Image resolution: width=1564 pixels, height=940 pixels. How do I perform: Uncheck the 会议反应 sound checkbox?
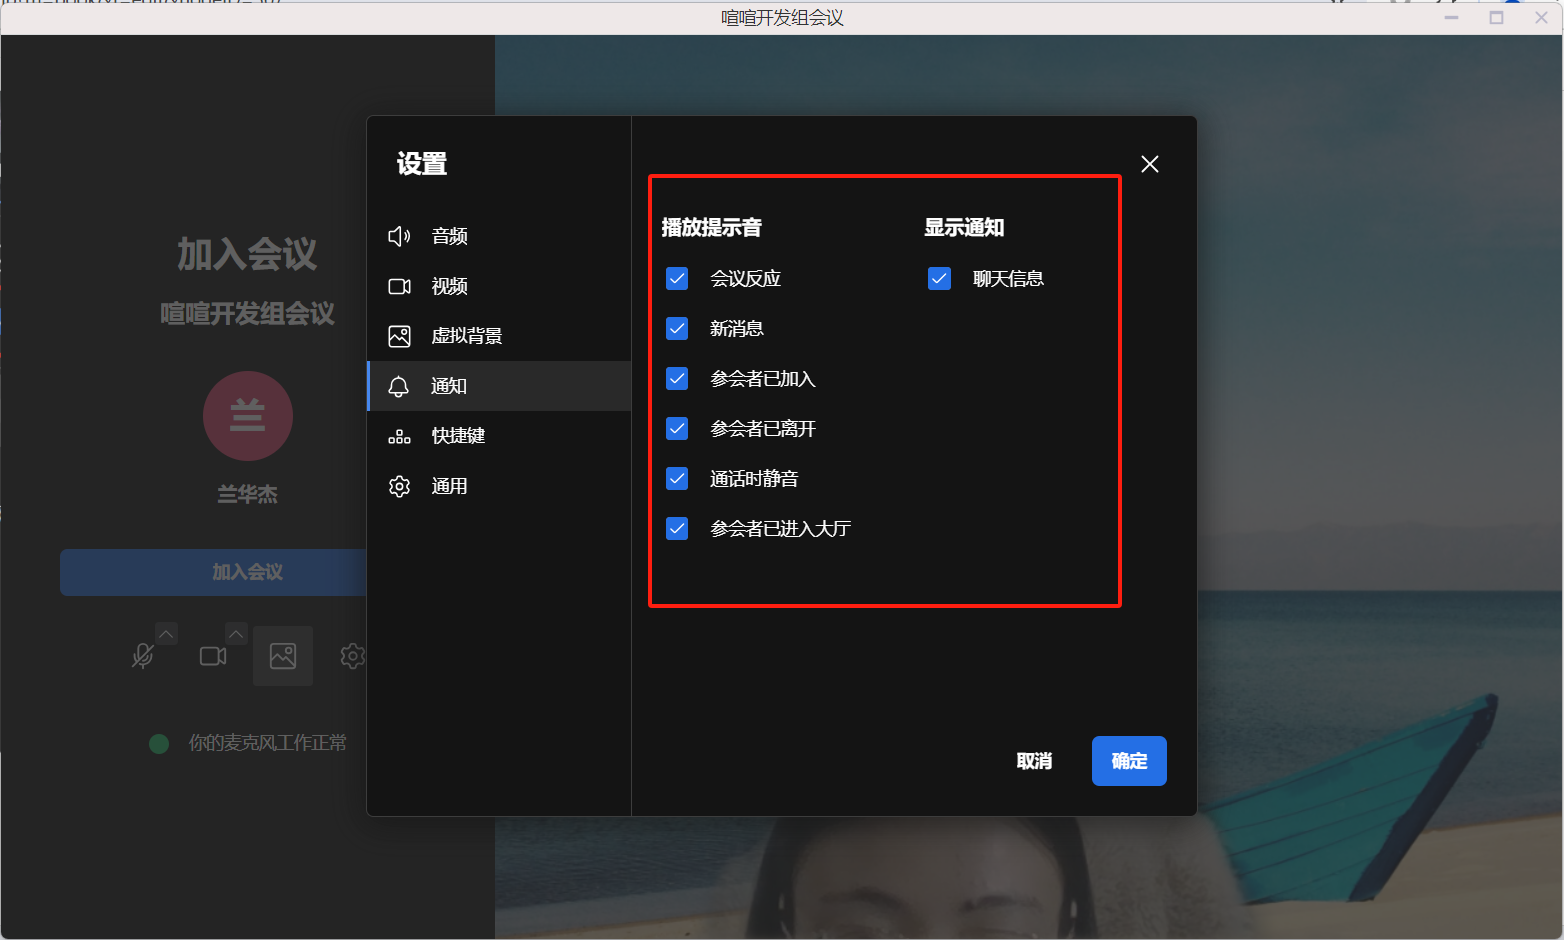677,278
